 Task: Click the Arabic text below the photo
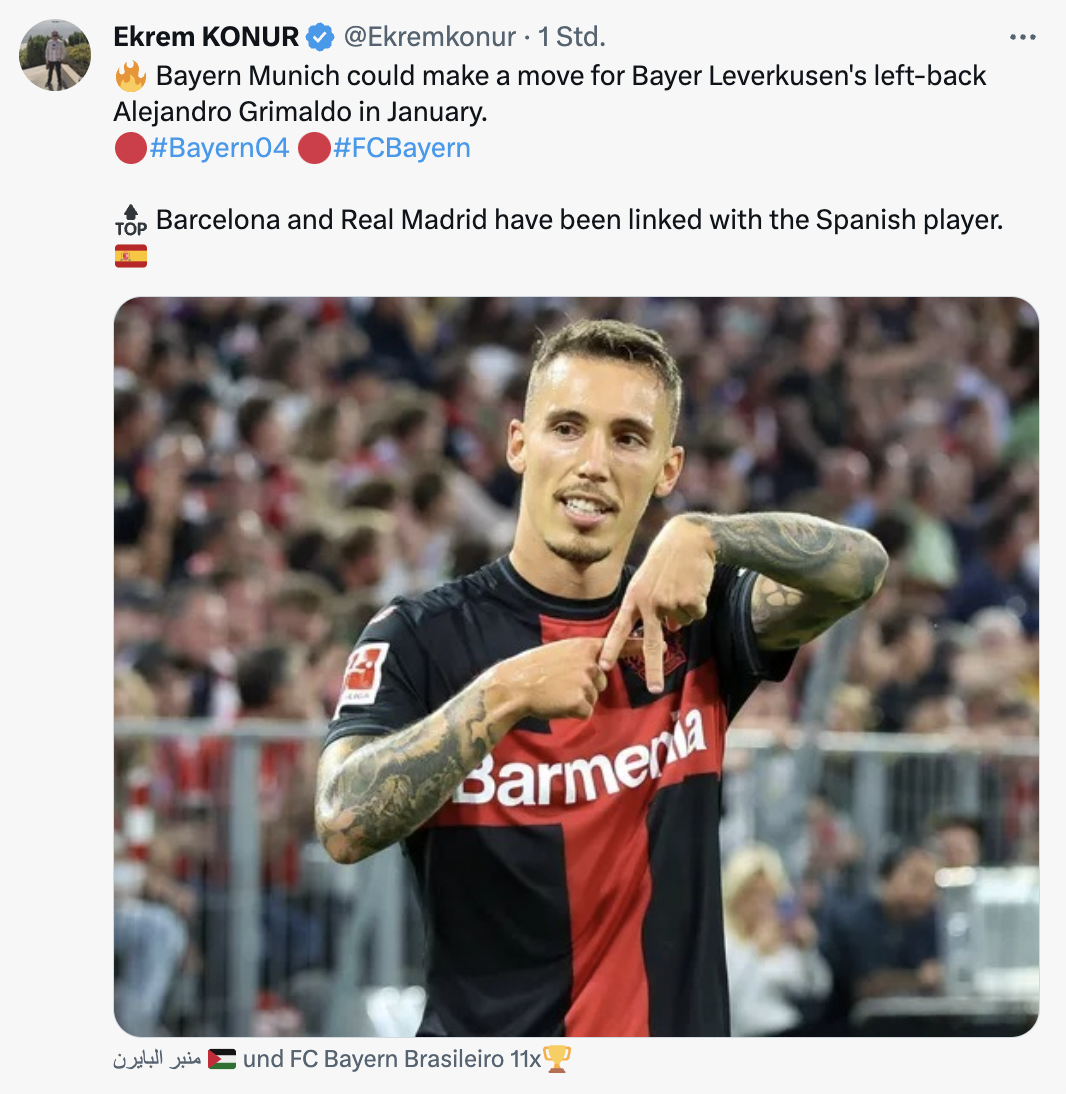pyautogui.click(x=157, y=1059)
